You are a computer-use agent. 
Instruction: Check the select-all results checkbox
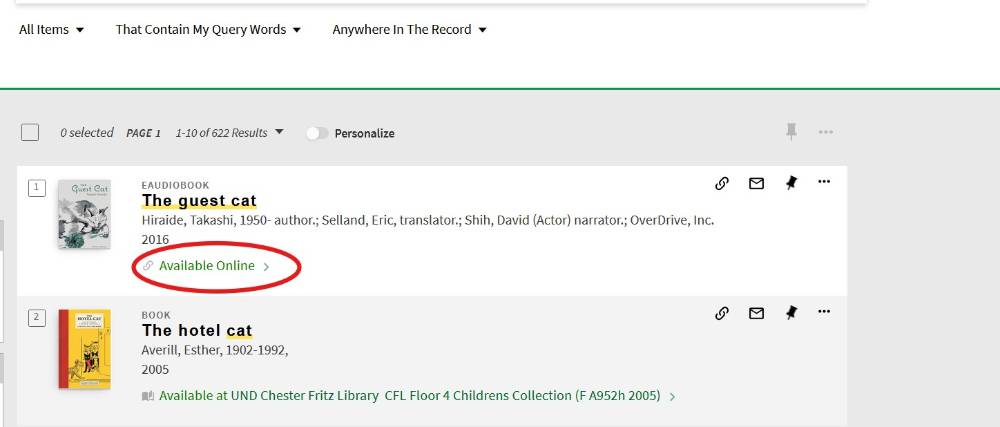pyautogui.click(x=30, y=133)
